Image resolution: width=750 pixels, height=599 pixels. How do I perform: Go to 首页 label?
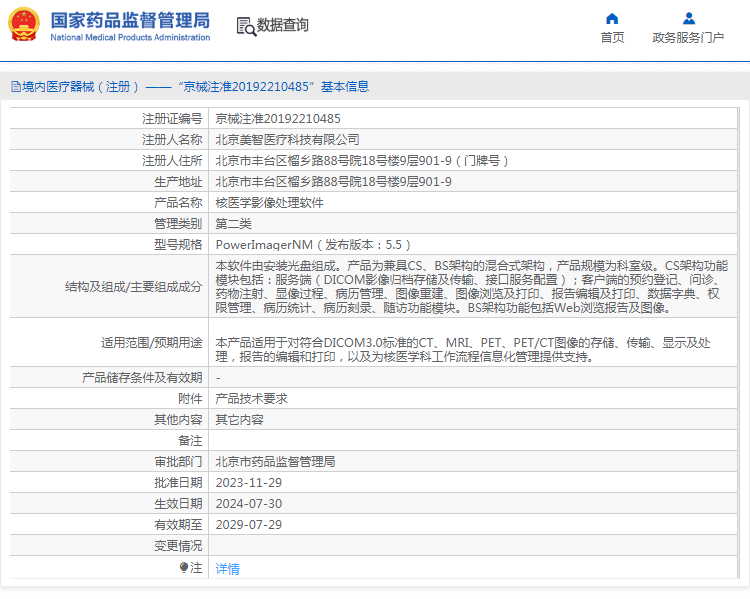pyautogui.click(x=612, y=37)
